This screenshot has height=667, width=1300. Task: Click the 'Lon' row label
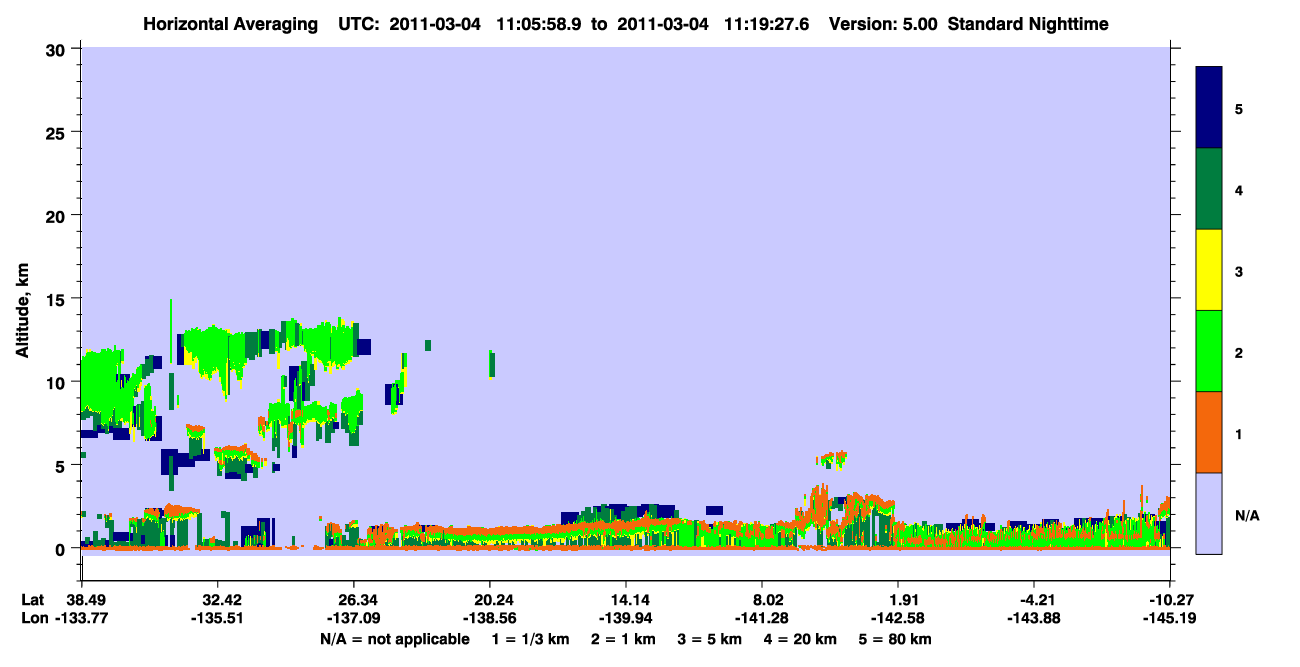pyautogui.click(x=33, y=619)
